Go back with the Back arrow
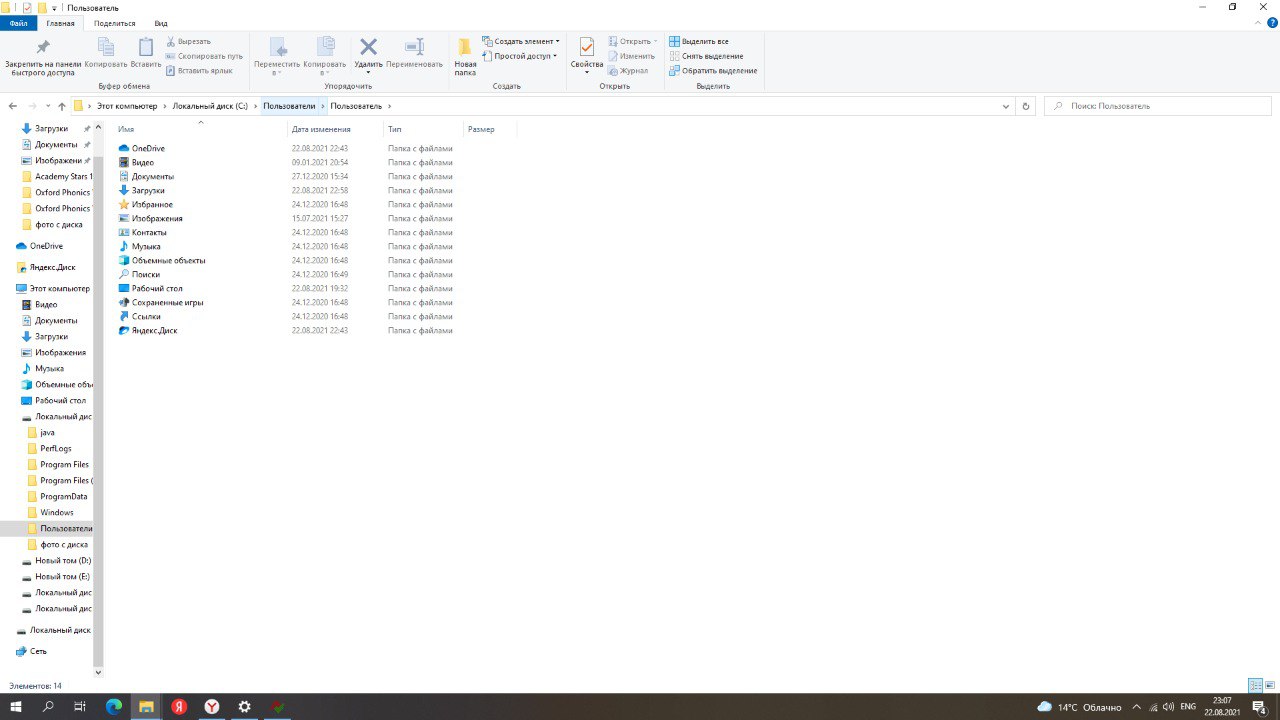 click(13, 106)
